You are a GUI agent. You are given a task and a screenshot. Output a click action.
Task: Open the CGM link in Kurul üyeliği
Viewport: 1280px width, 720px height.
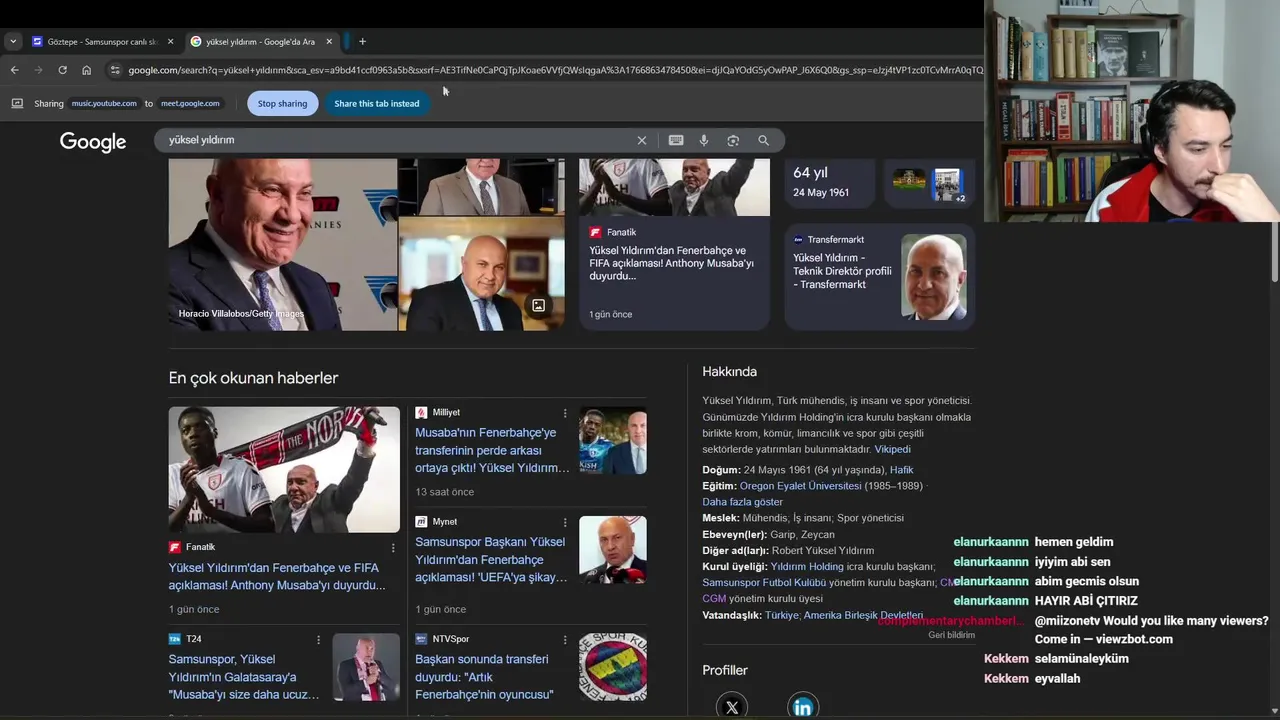[x=714, y=598]
